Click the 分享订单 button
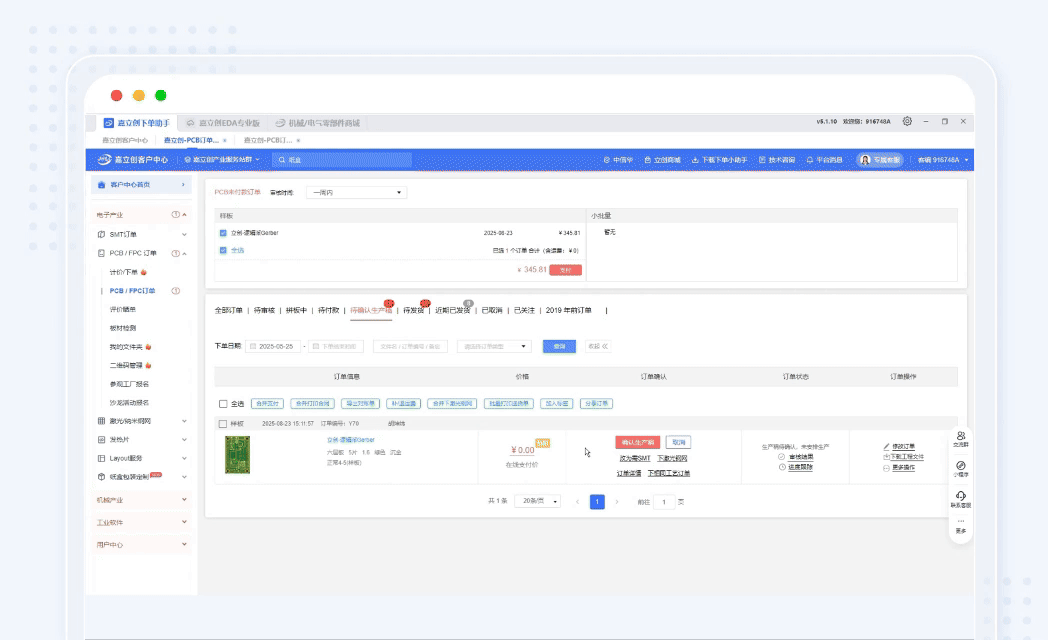Viewport: 1048px width, 640px height. (597, 404)
